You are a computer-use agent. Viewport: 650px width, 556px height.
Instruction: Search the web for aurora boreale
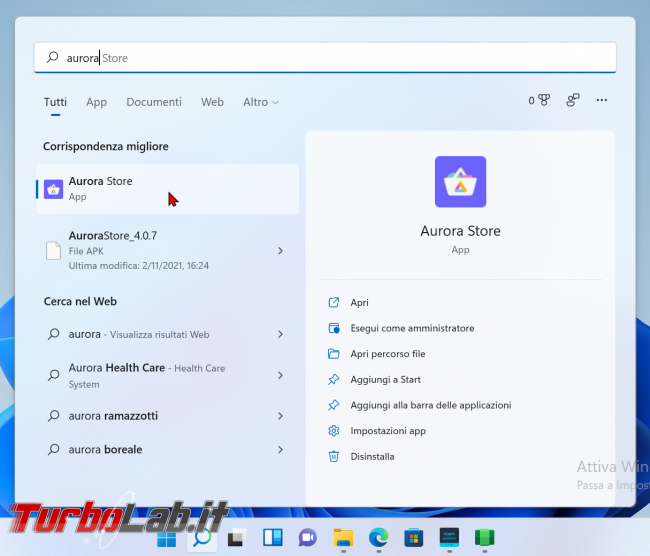(x=168, y=449)
